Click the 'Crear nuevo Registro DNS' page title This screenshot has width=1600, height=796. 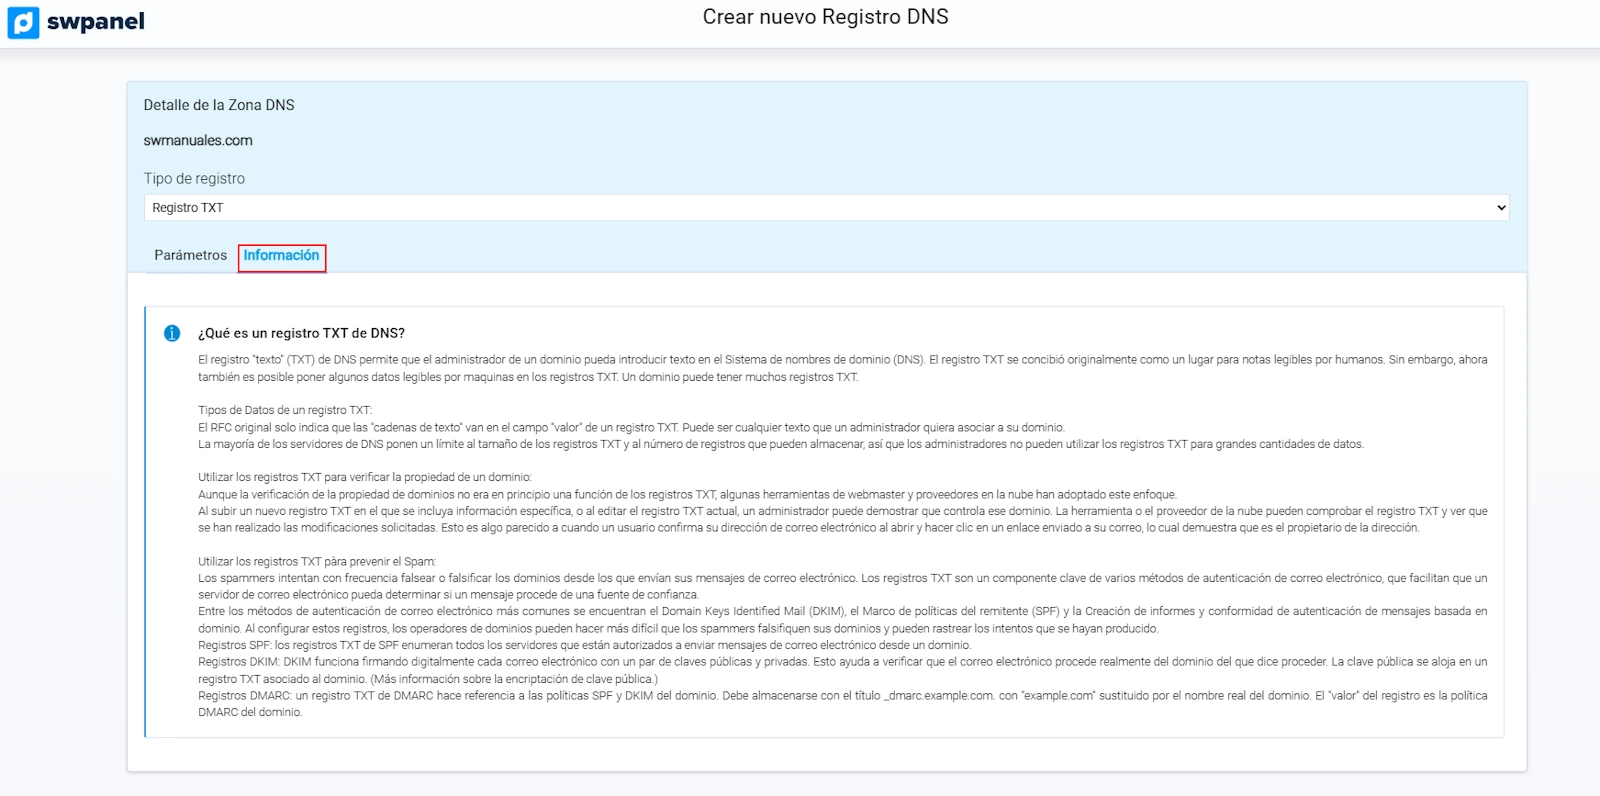click(x=825, y=17)
